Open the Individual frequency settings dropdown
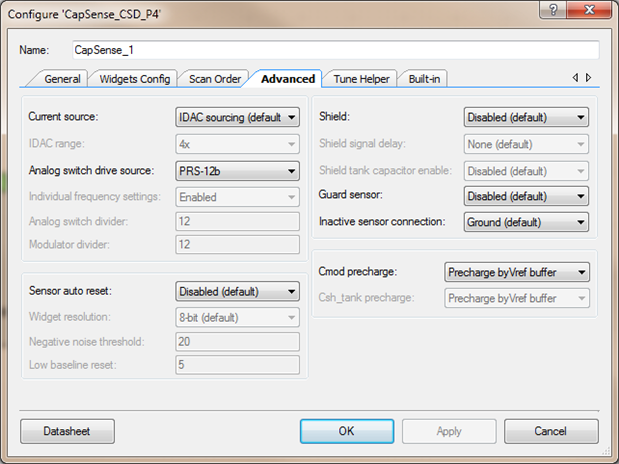The image size is (619, 464). (x=237, y=197)
